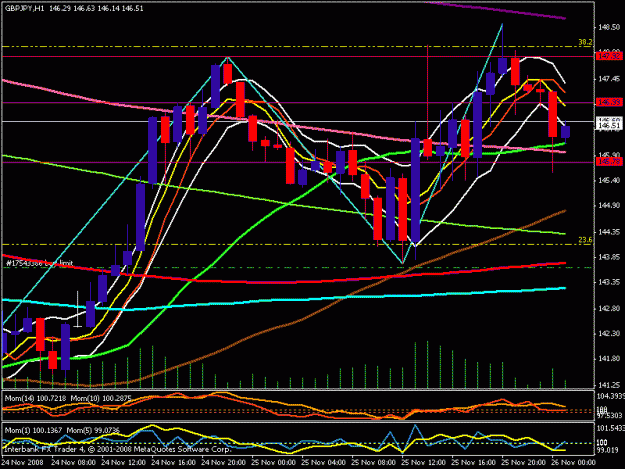Click the 25 Nov 04:00 time label
Image resolution: width=625 pixels, height=469 pixels.
[323, 463]
